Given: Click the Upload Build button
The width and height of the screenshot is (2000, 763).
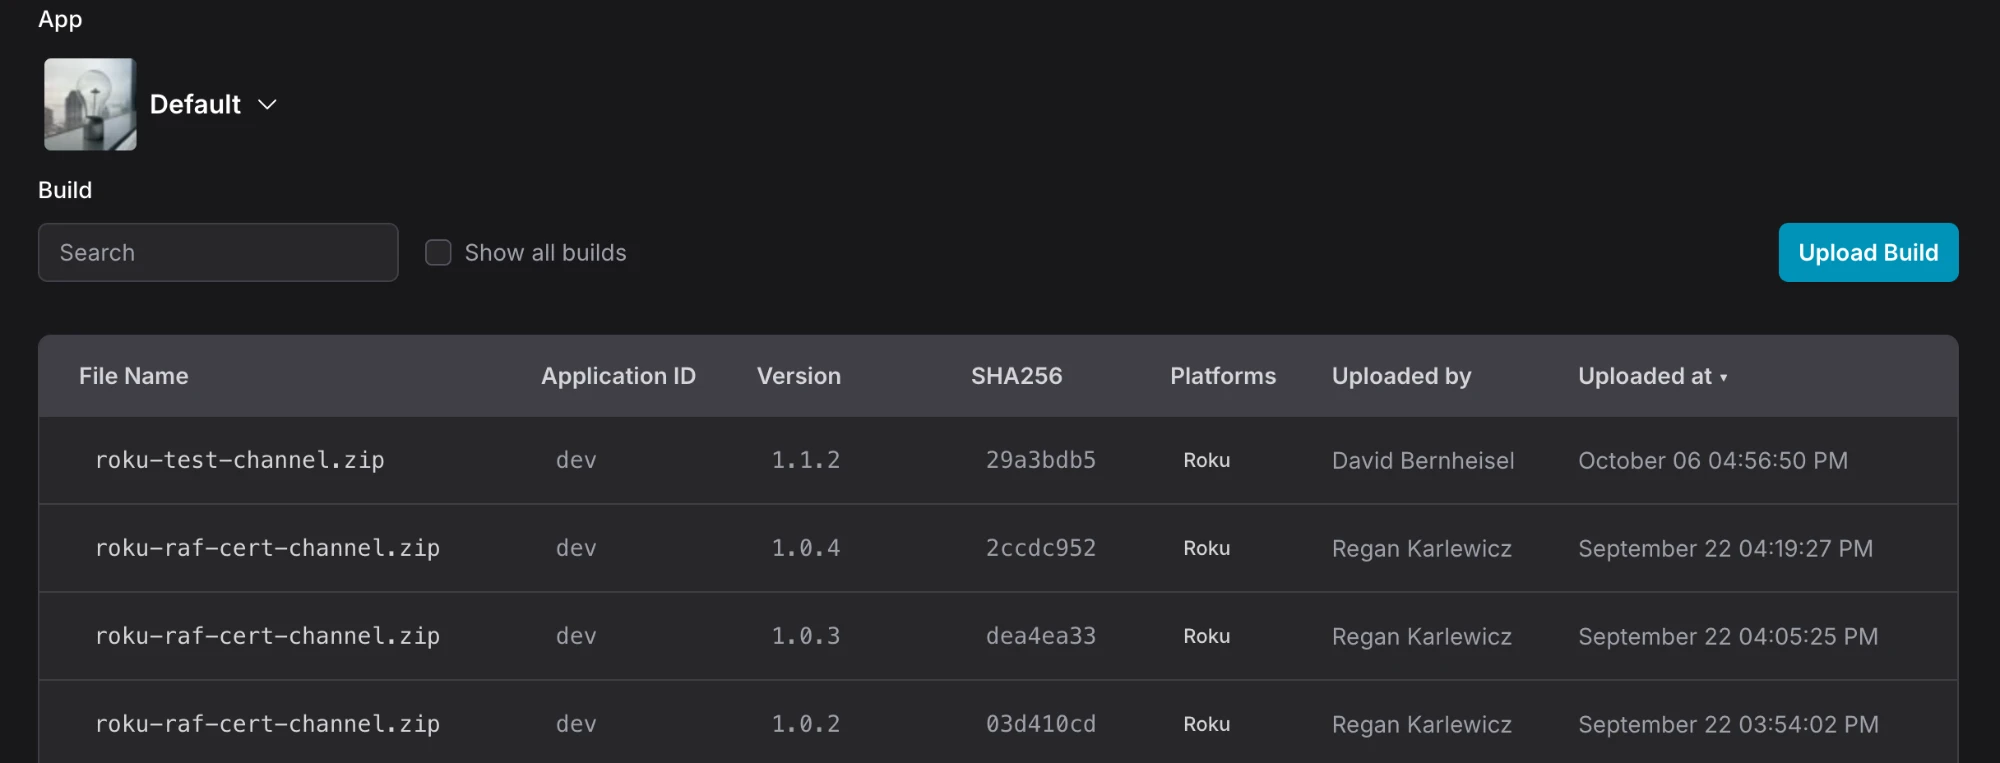Looking at the screenshot, I should pos(1868,252).
